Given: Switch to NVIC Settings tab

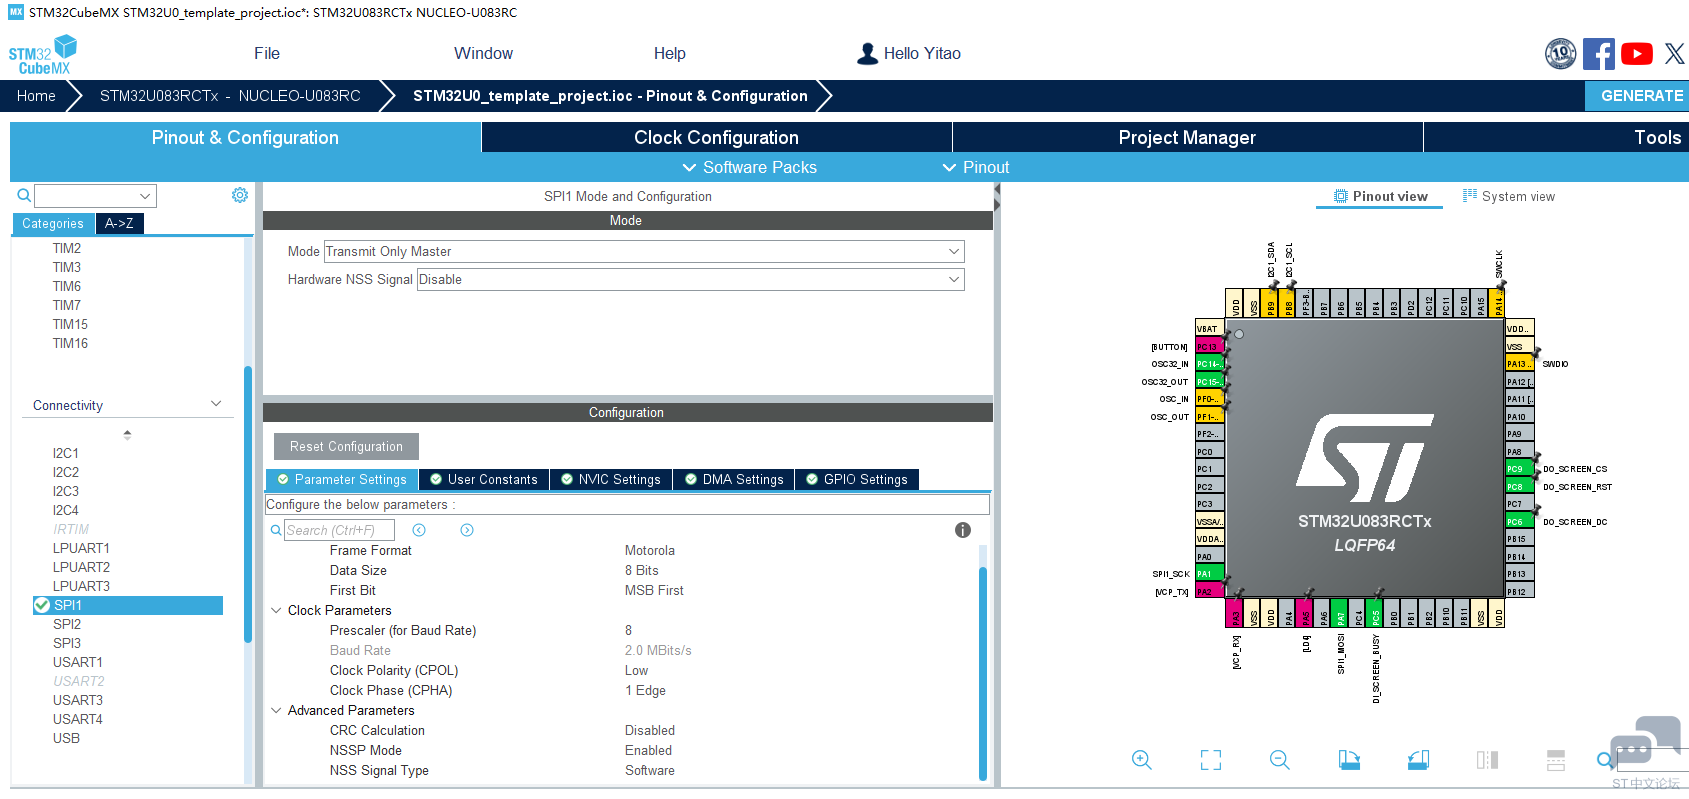Looking at the screenshot, I should [x=611, y=479].
